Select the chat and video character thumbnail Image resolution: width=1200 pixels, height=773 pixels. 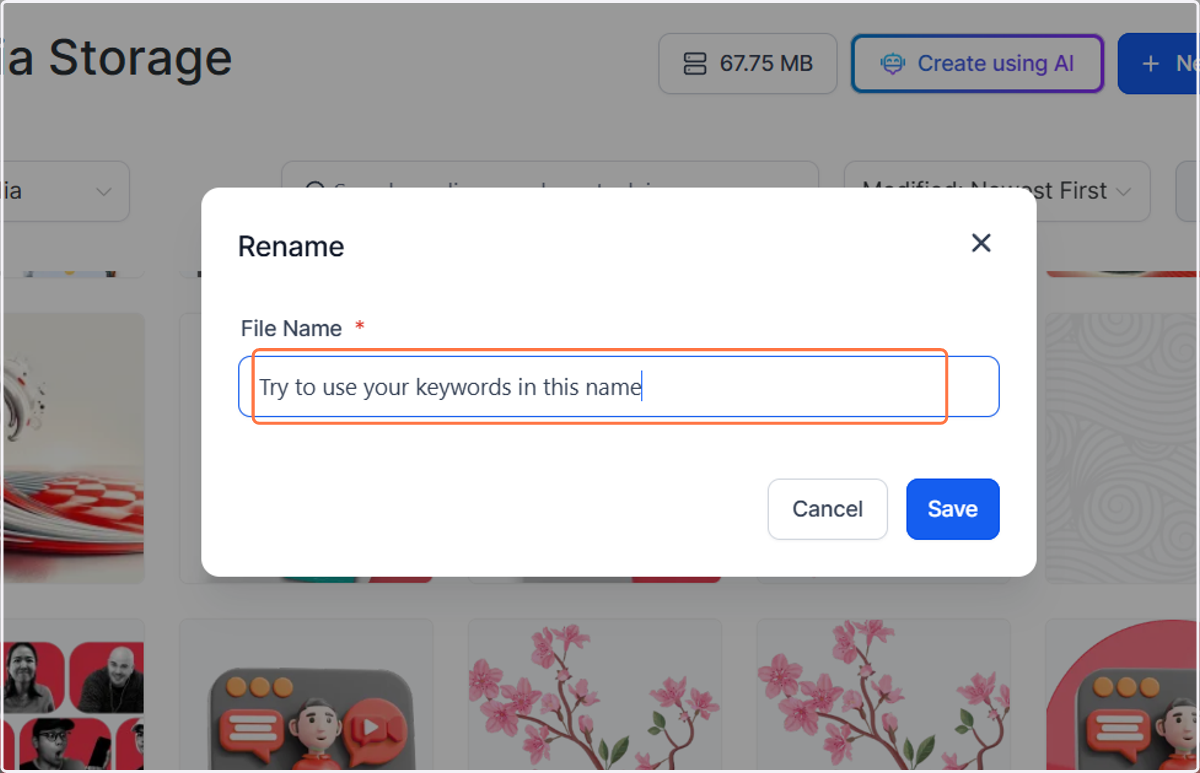[306, 695]
